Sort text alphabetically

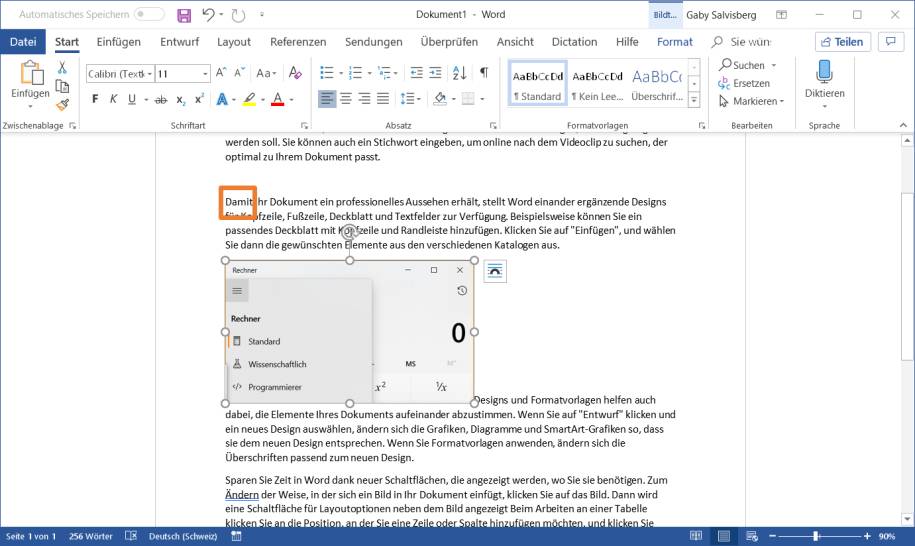[459, 72]
